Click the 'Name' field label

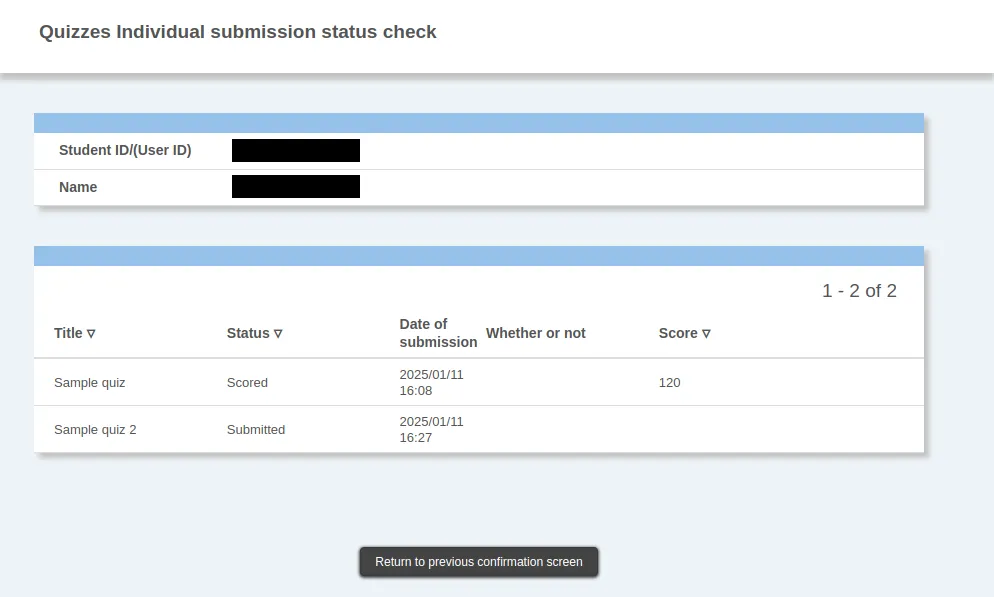(x=78, y=187)
